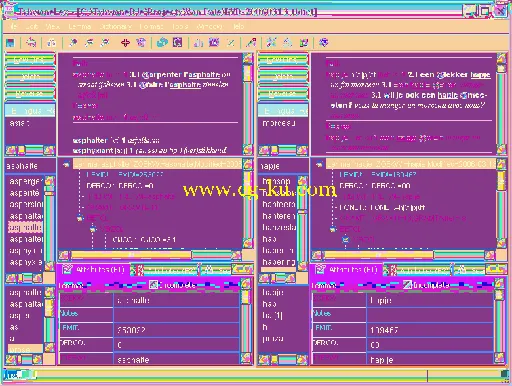This screenshot has width=512, height=386.
Task: Collapse the Lemma asphalte root tree node
Action: pyautogui.click(x=66, y=164)
